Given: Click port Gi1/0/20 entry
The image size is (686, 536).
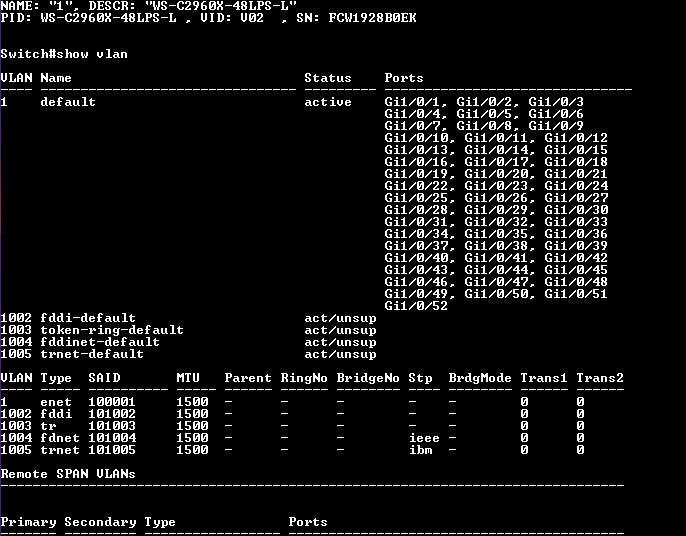Looking at the screenshot, I should [x=496, y=174].
